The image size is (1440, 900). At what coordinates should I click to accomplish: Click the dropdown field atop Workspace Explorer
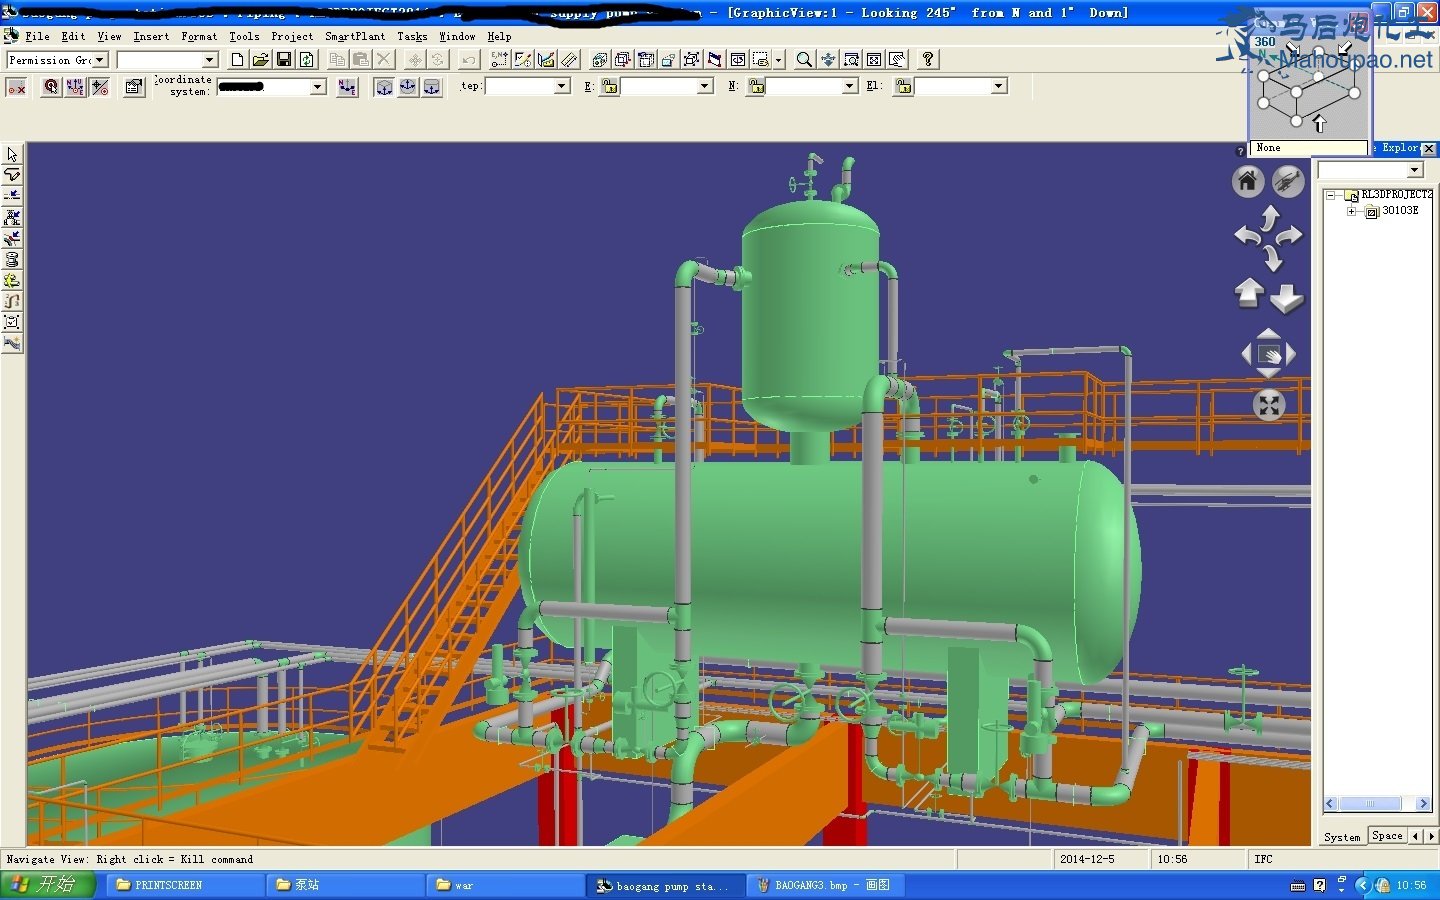1370,170
